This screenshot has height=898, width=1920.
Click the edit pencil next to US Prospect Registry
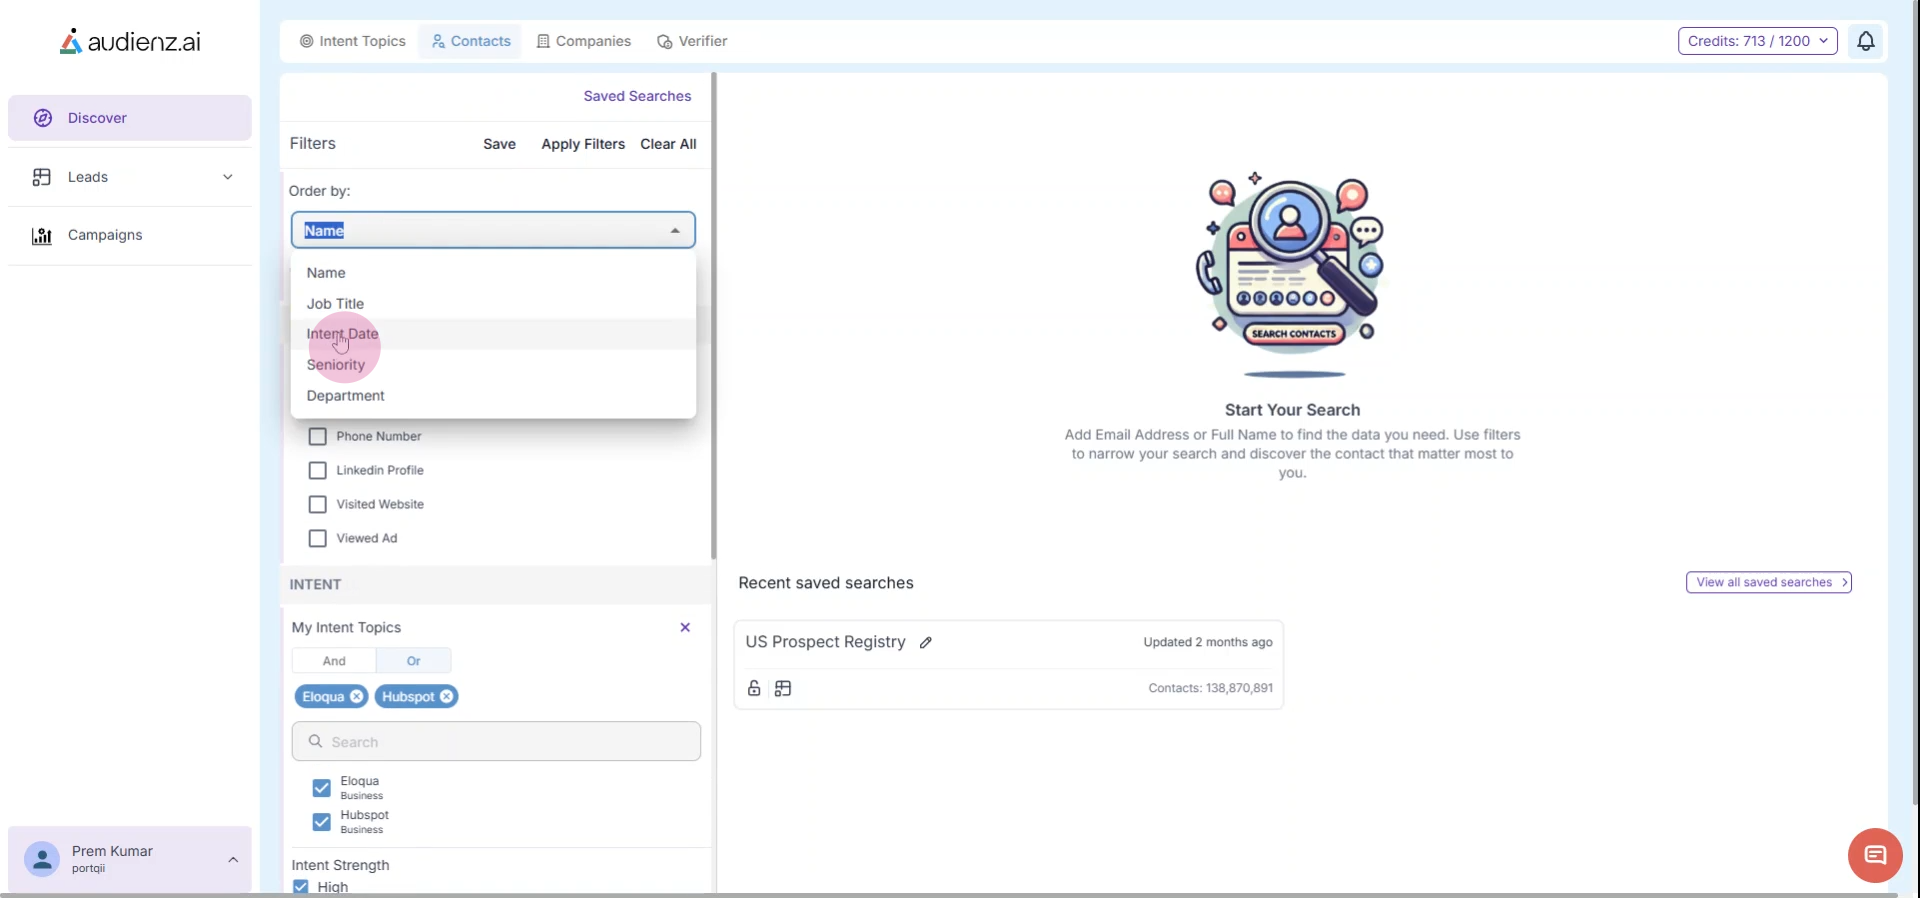pos(926,643)
